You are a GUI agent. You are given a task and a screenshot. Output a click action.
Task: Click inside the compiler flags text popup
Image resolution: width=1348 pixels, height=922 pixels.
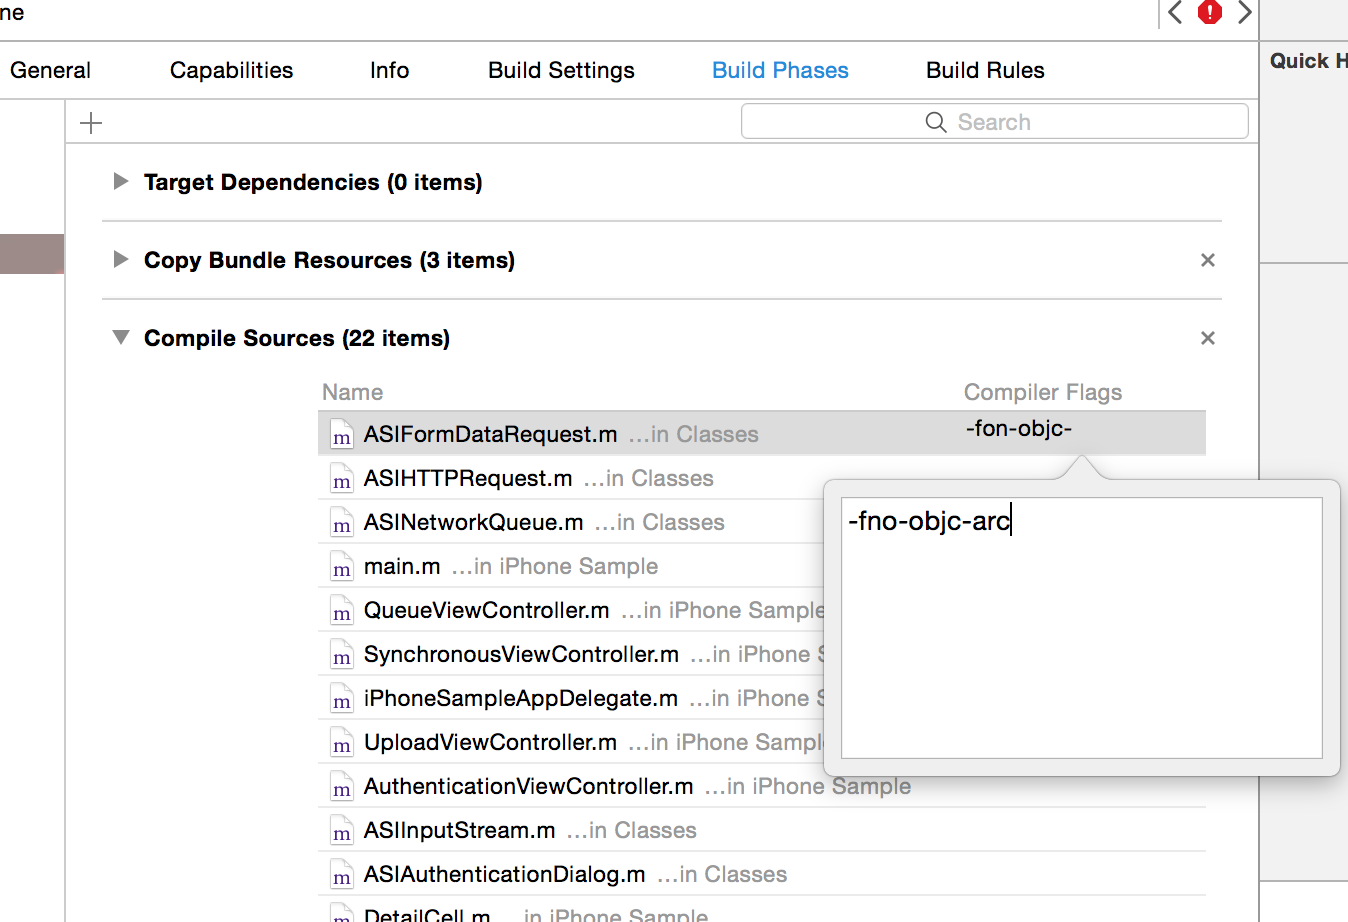[x=1082, y=628]
